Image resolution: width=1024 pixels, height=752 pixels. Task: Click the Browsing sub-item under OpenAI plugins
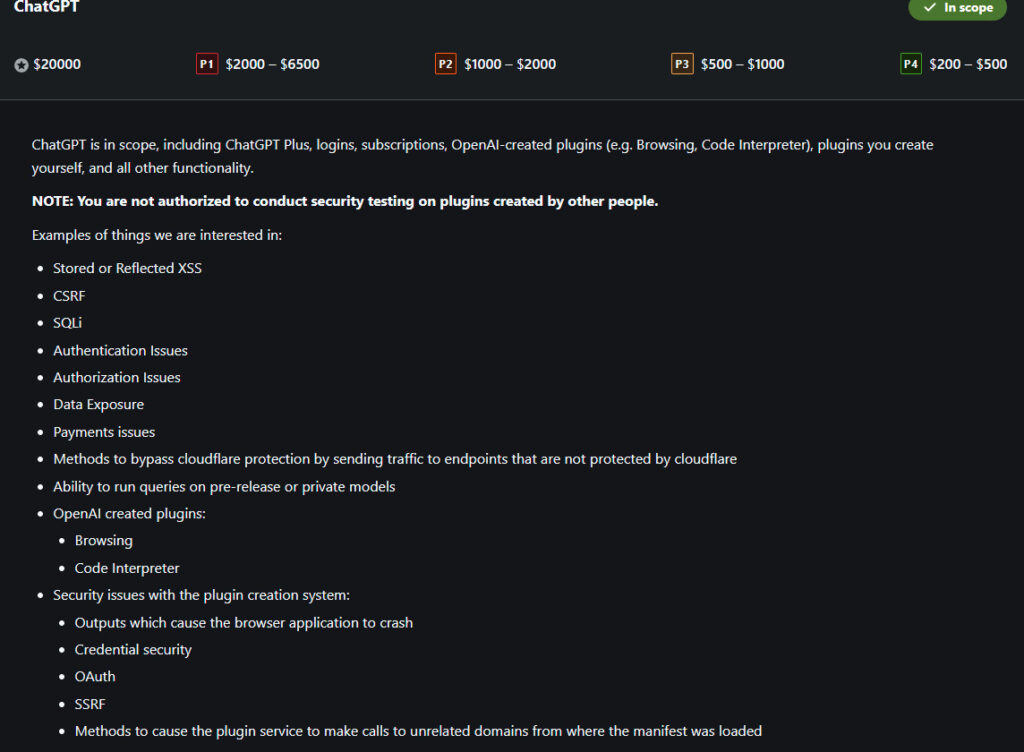(103, 540)
